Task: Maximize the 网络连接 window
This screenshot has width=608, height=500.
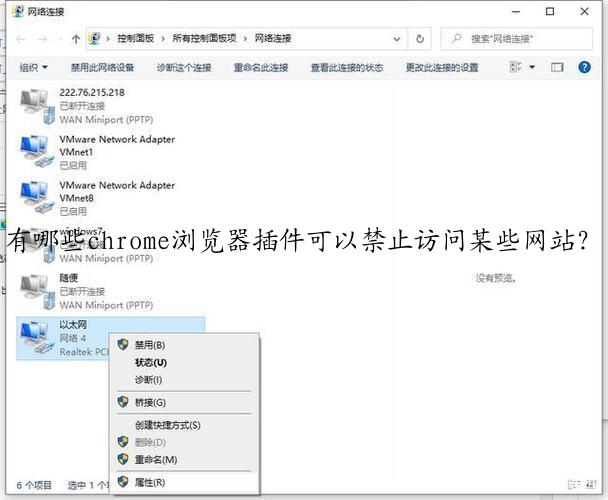Action: click(550, 12)
